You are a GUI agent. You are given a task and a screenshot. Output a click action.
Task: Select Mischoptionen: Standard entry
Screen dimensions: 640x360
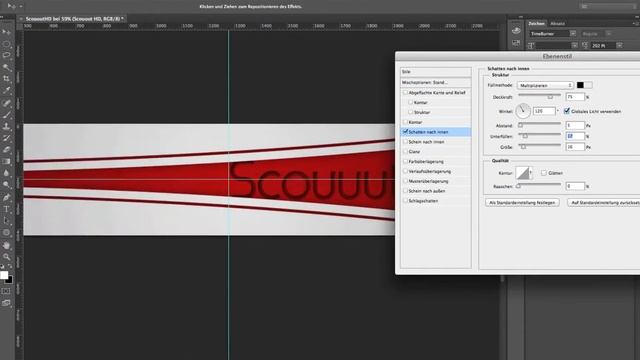(436, 82)
